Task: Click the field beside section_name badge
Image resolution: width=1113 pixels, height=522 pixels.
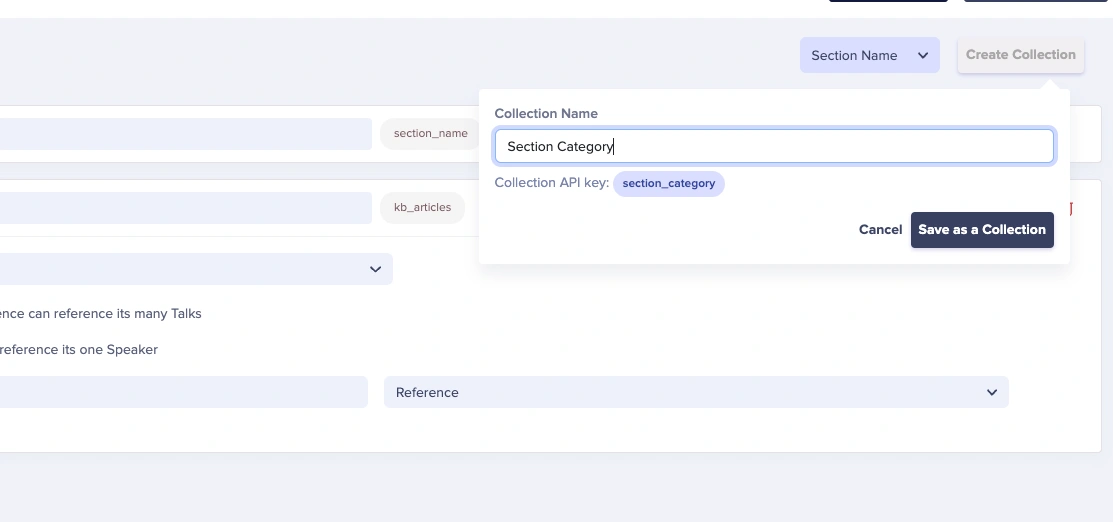Action: click(185, 134)
